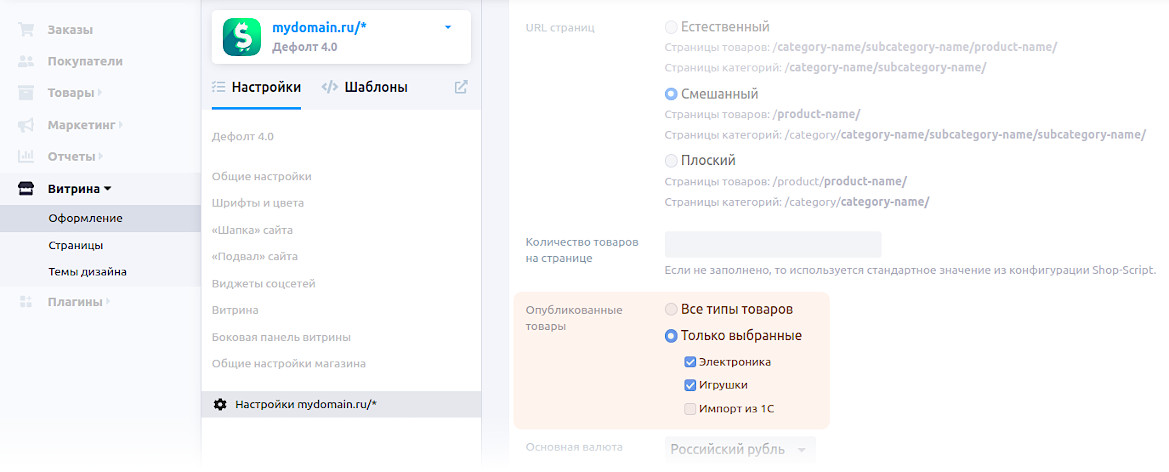Open Заказы in main menu

point(70,30)
